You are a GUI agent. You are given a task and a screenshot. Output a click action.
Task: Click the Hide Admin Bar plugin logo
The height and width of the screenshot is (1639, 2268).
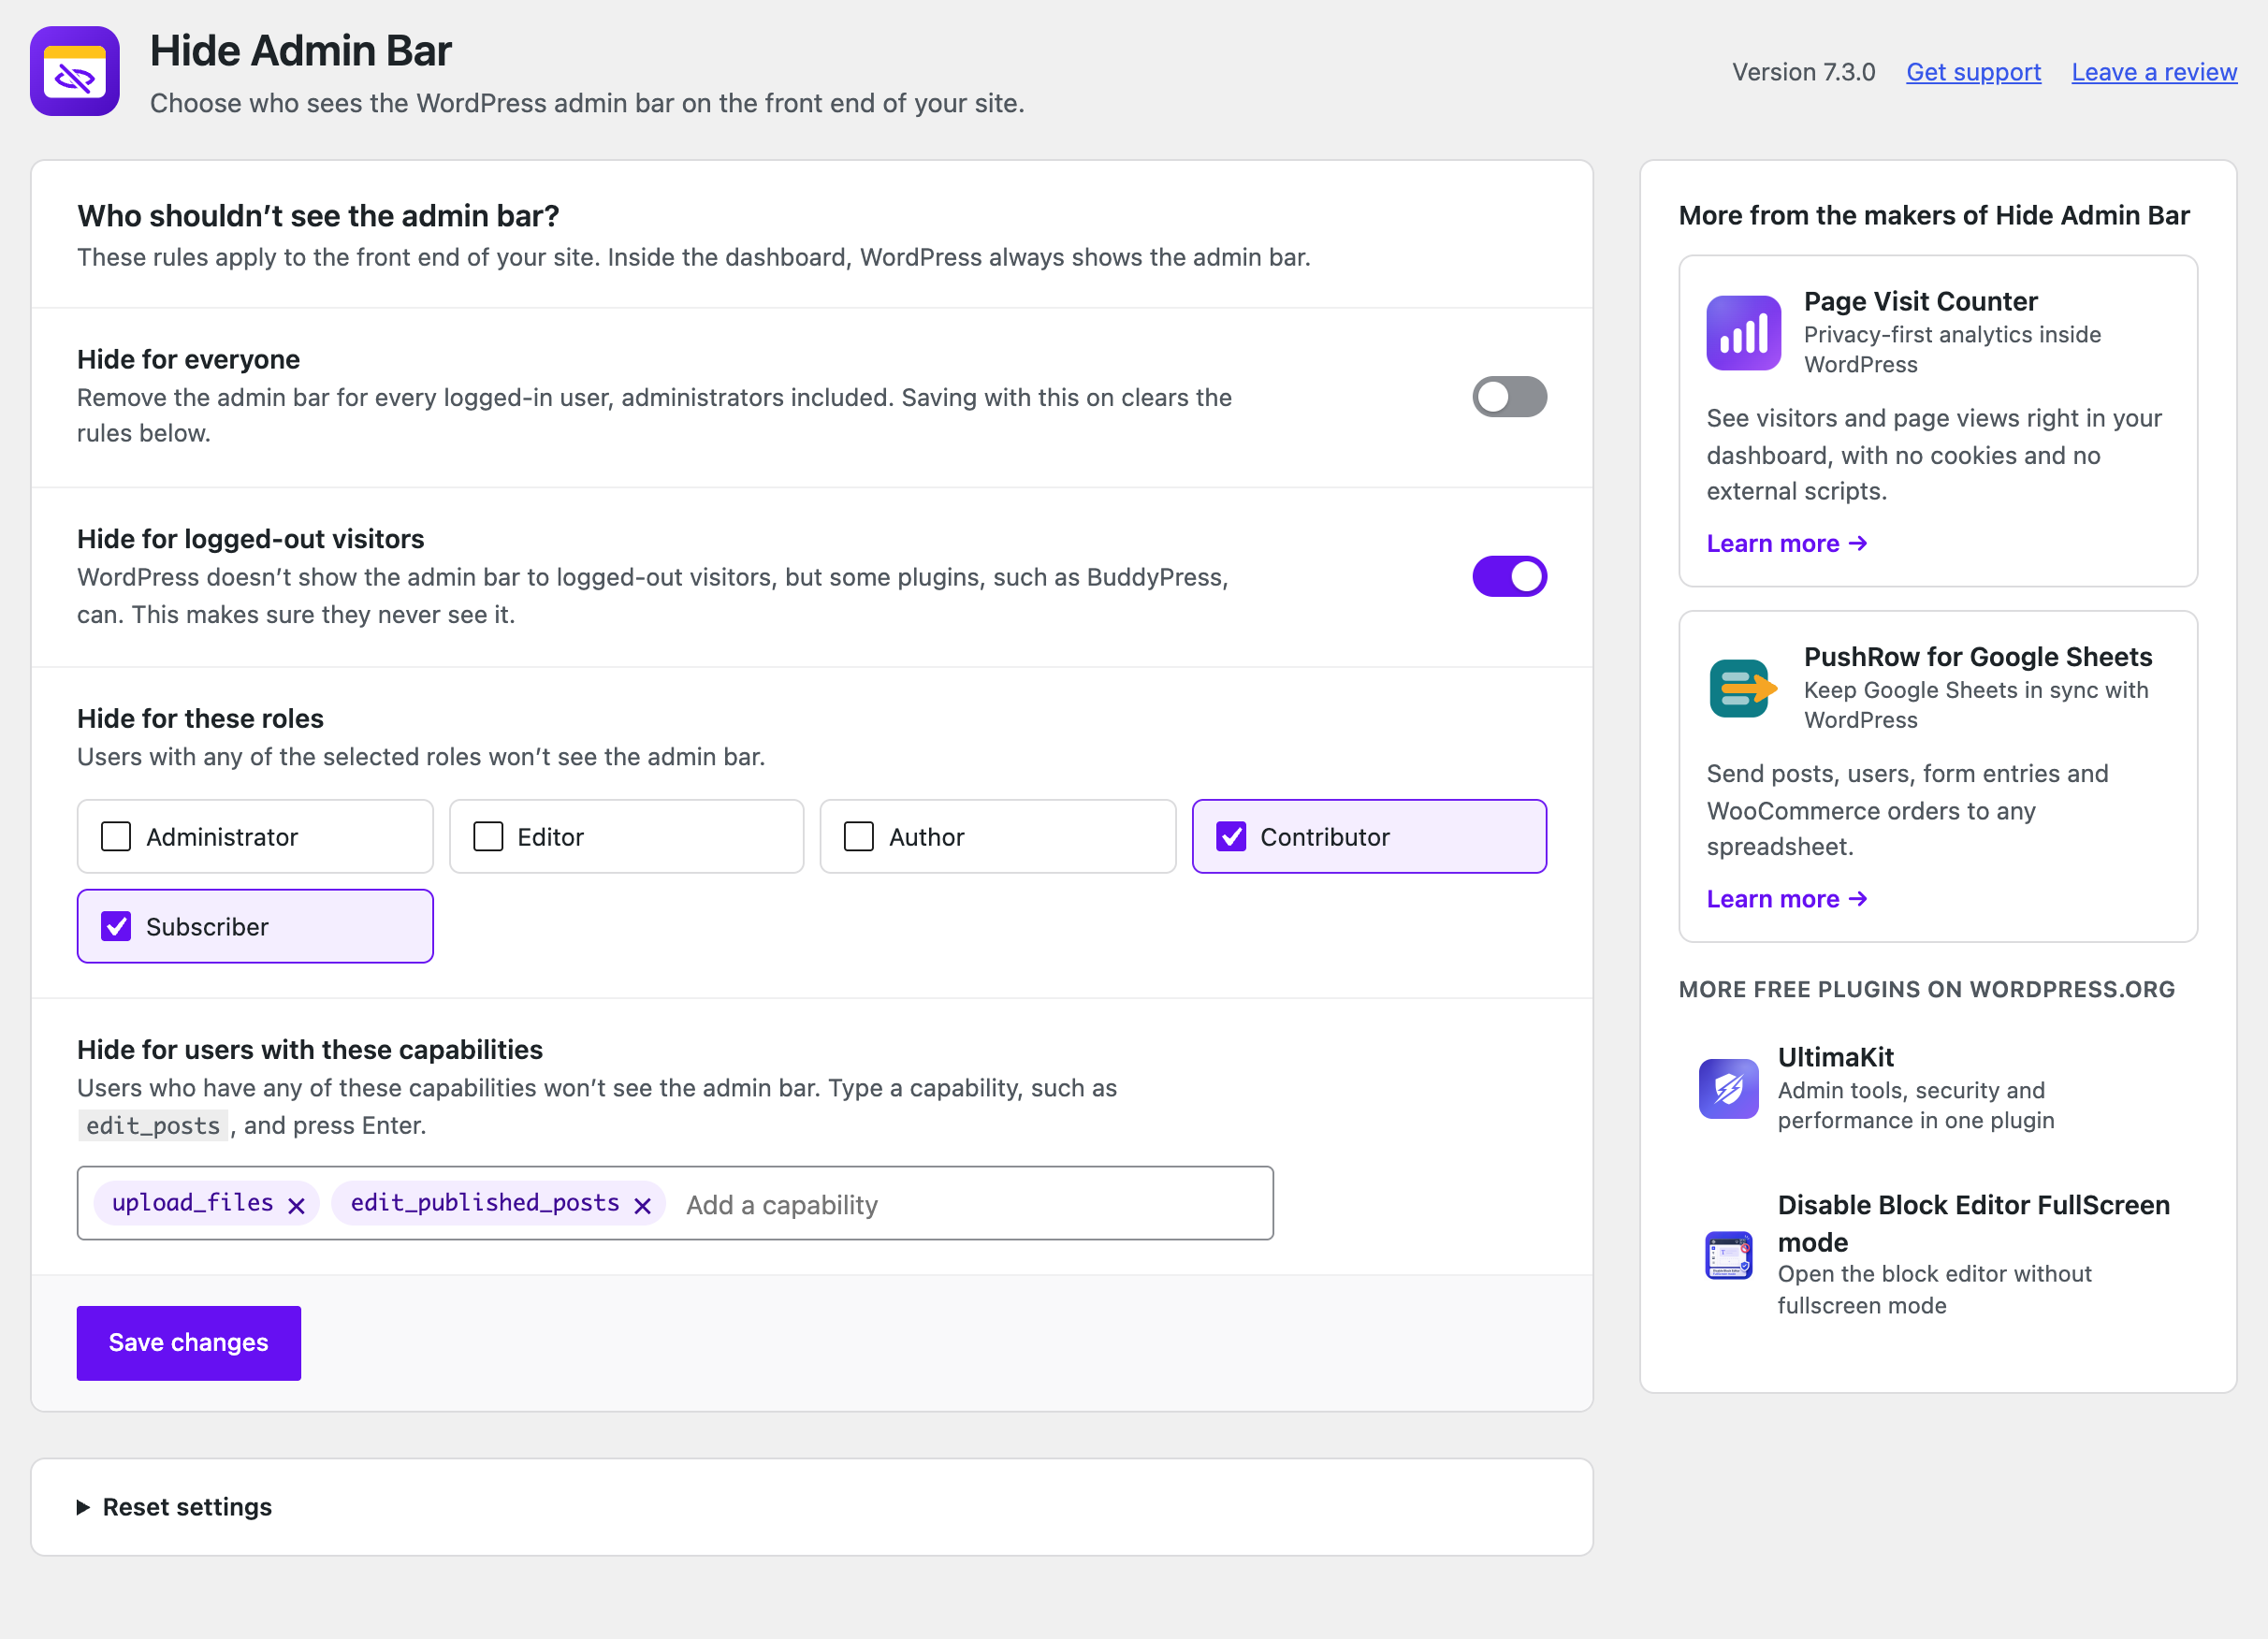click(75, 71)
